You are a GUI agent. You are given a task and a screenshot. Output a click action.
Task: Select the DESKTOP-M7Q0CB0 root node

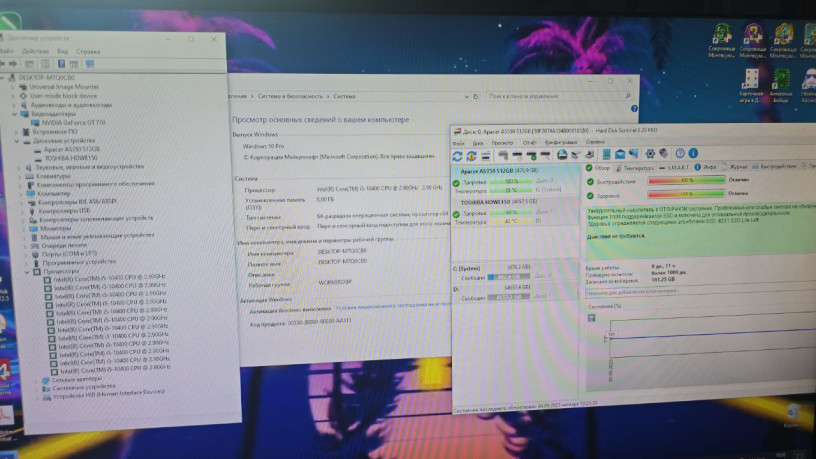tap(46, 78)
